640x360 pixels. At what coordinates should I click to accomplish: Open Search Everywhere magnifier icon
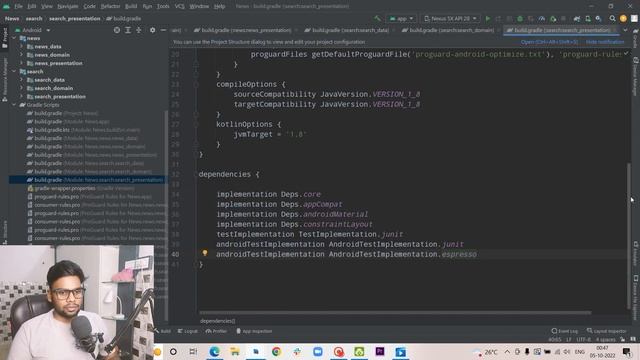612,18
